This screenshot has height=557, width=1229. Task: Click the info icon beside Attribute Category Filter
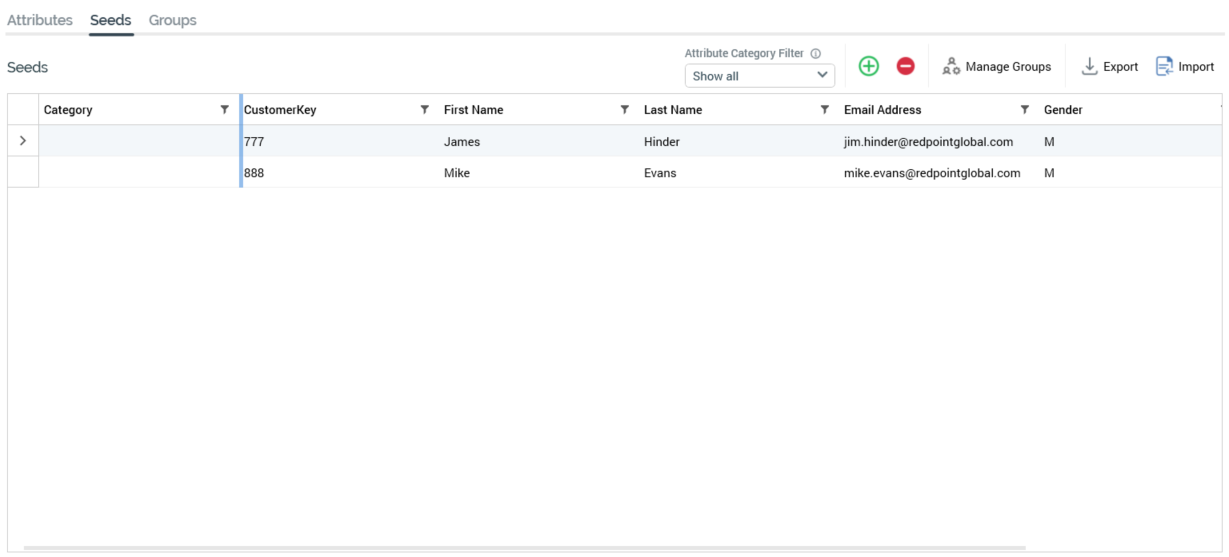[x=816, y=54]
